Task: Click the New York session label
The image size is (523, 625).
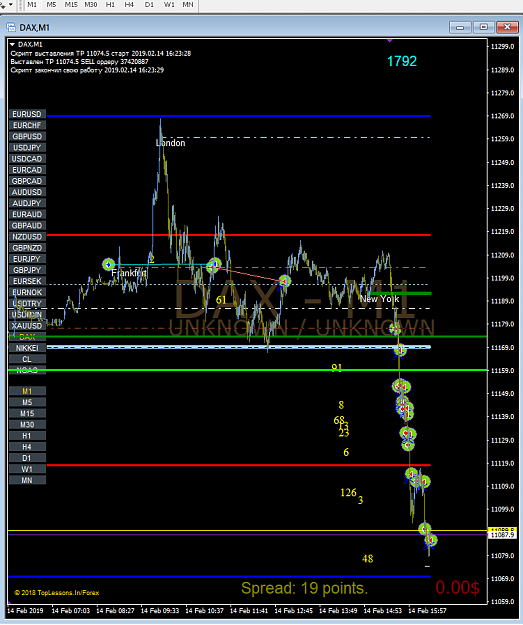Action: 379,299
